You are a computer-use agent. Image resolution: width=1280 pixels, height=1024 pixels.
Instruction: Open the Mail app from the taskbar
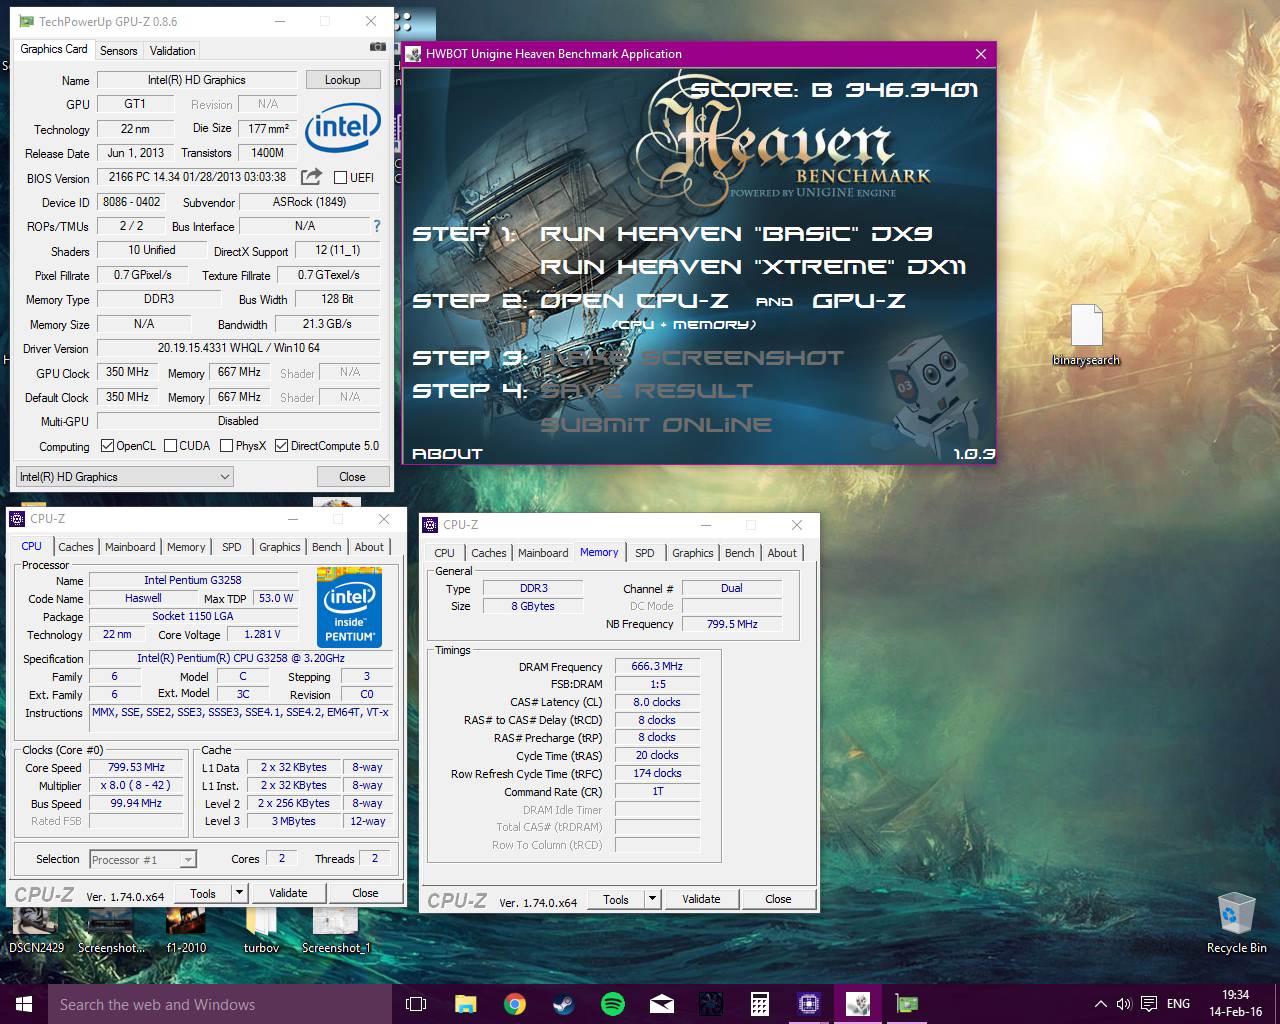coord(661,1004)
